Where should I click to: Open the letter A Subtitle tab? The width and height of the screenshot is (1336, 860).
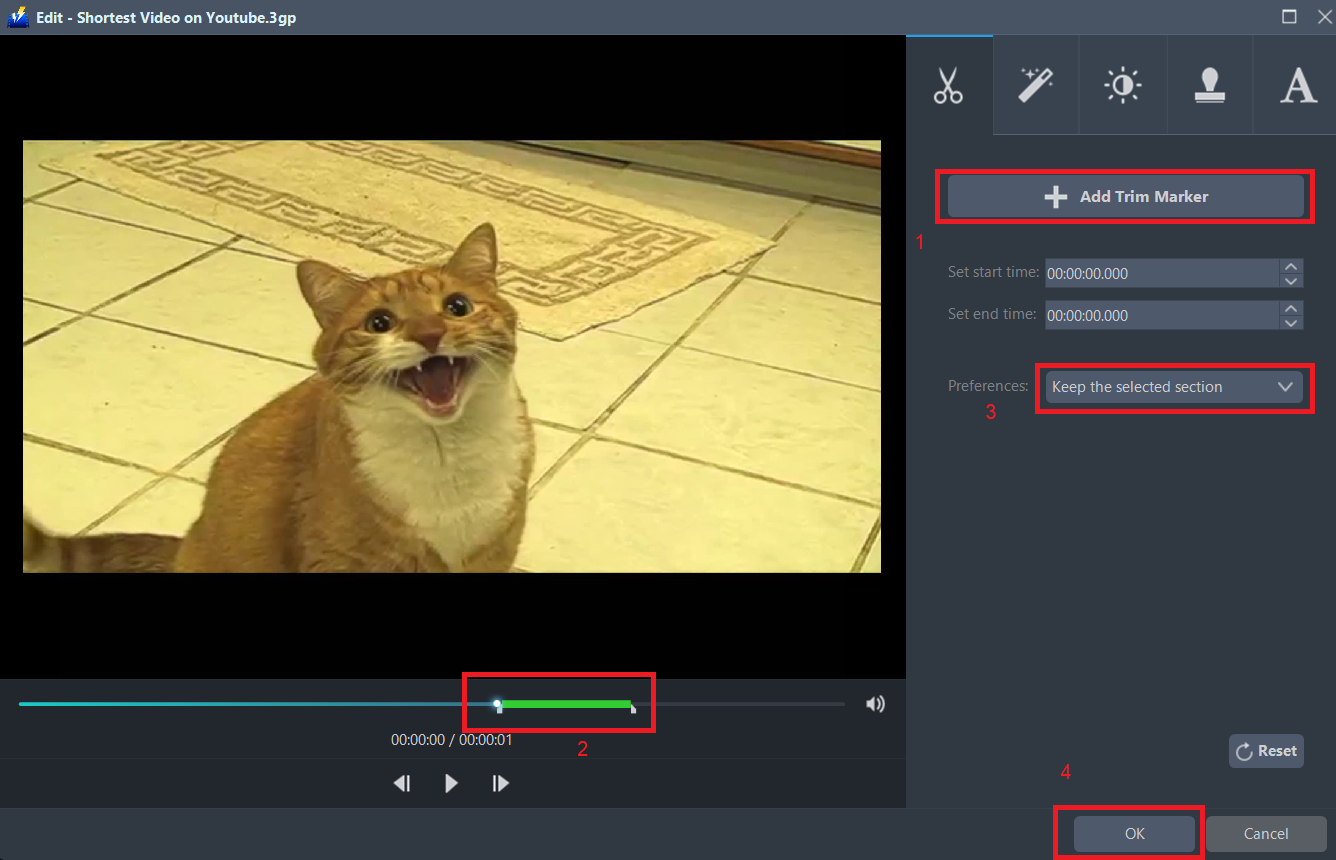(x=1298, y=86)
